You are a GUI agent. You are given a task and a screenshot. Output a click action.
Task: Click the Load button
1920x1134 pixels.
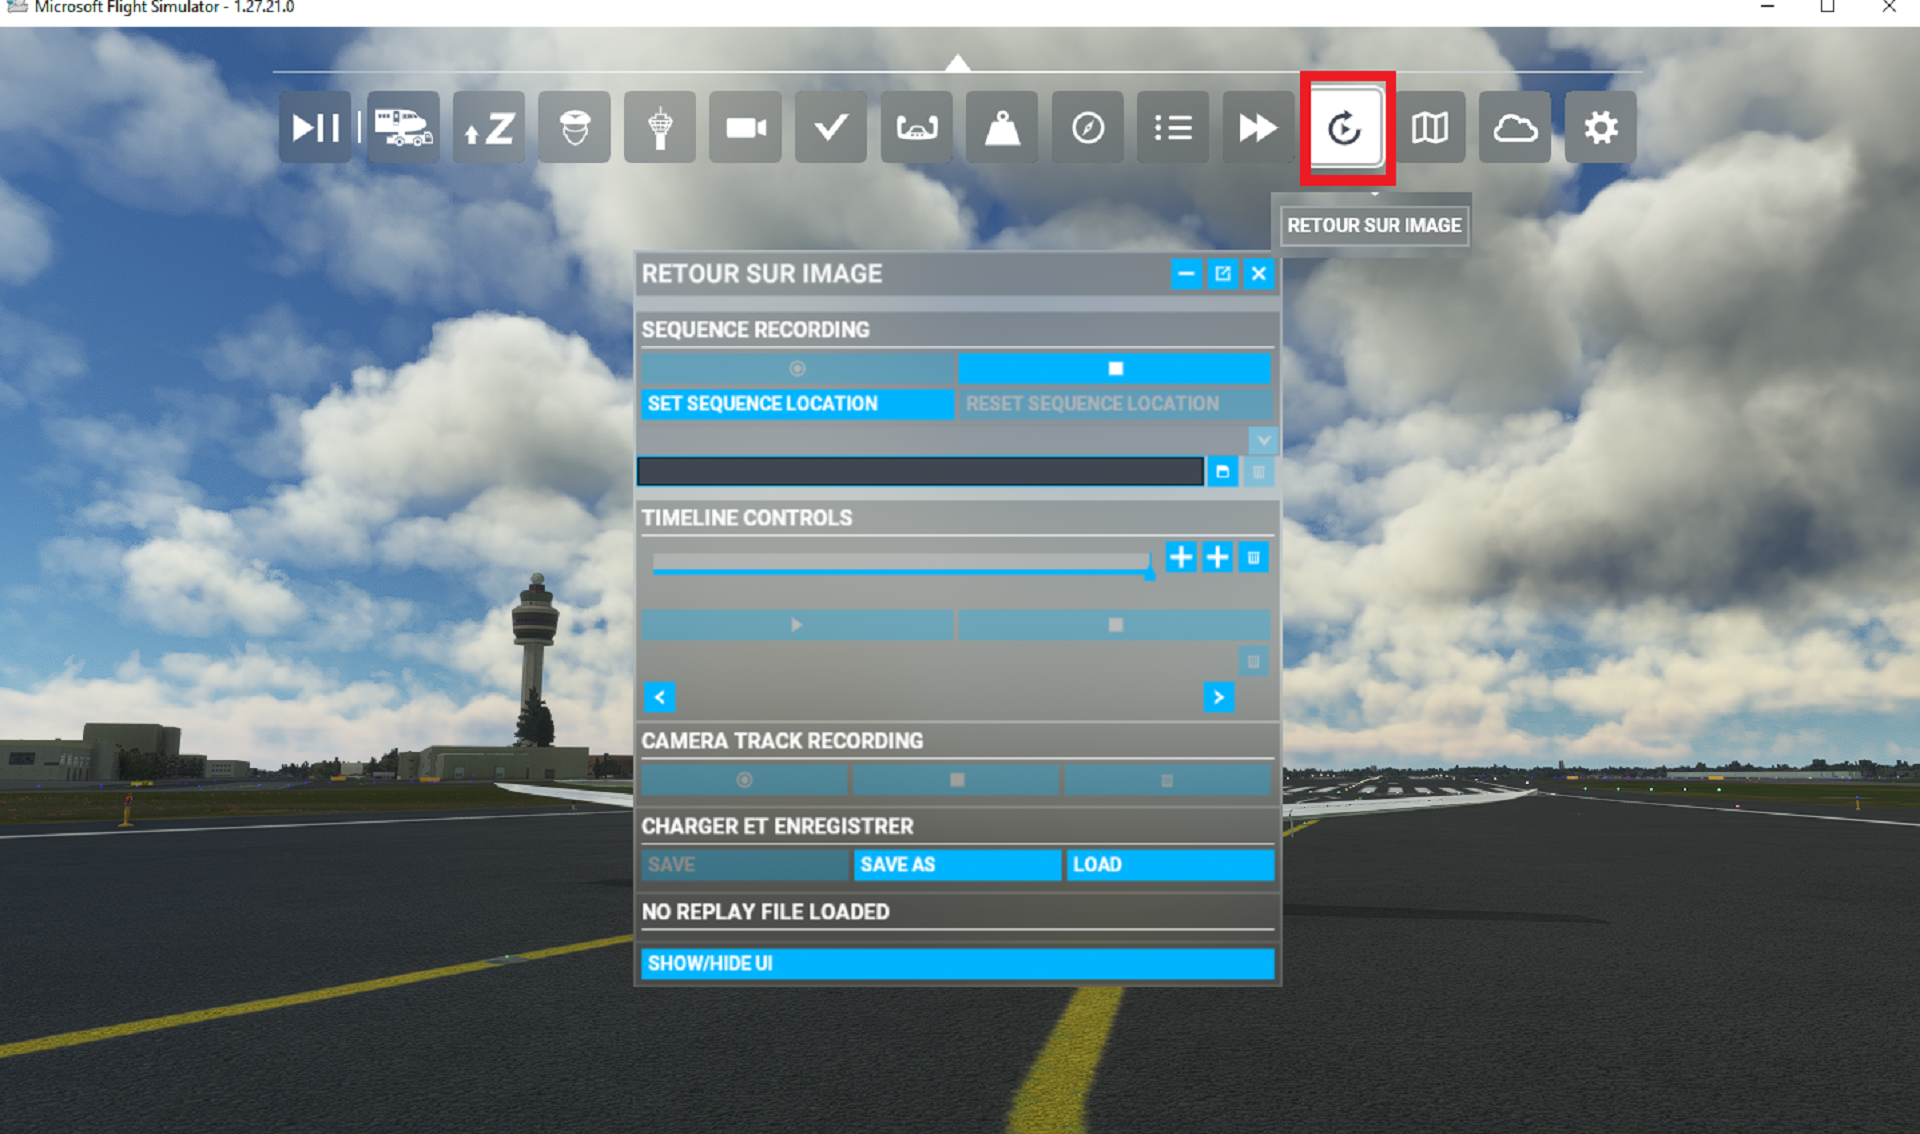pos(1170,864)
